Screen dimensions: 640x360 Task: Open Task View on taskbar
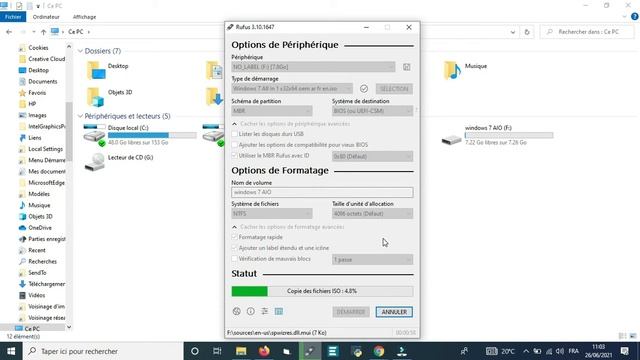(x=217, y=351)
